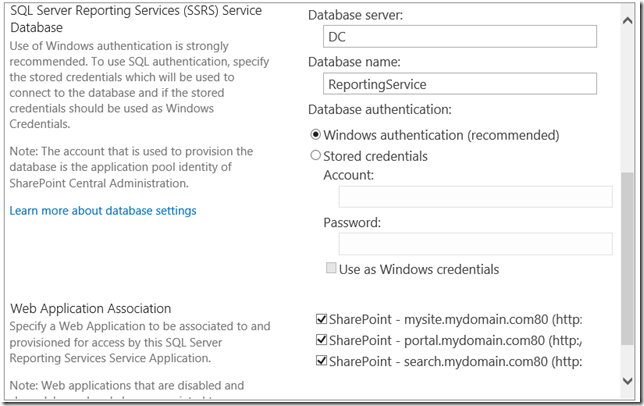The image size is (644, 406).
Task: Uncheck SharePoint mysite.mydomain.com80 web application
Action: pos(321,320)
